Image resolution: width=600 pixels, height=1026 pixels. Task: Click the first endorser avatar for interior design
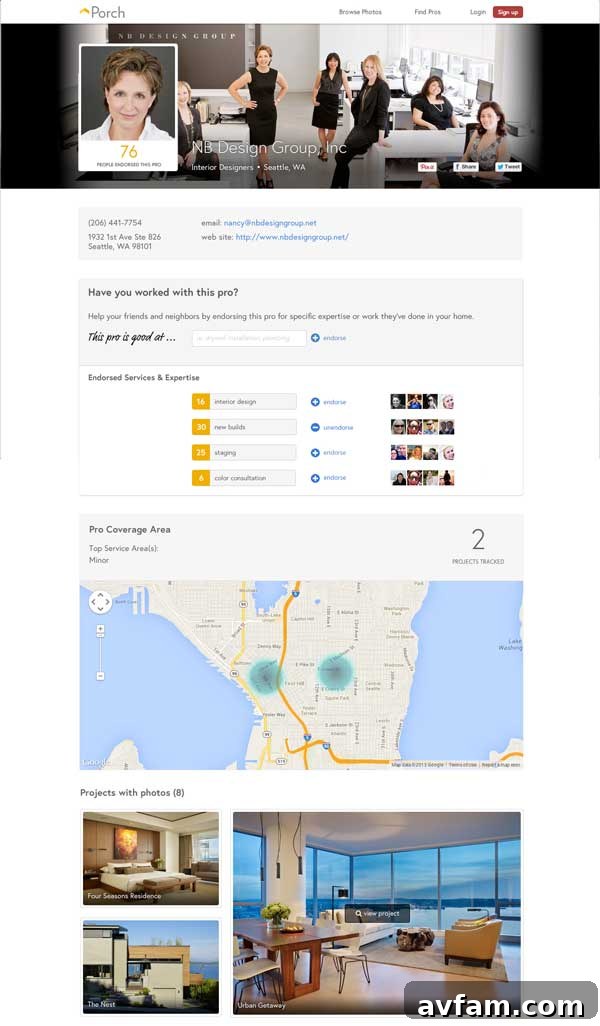[x=398, y=402]
